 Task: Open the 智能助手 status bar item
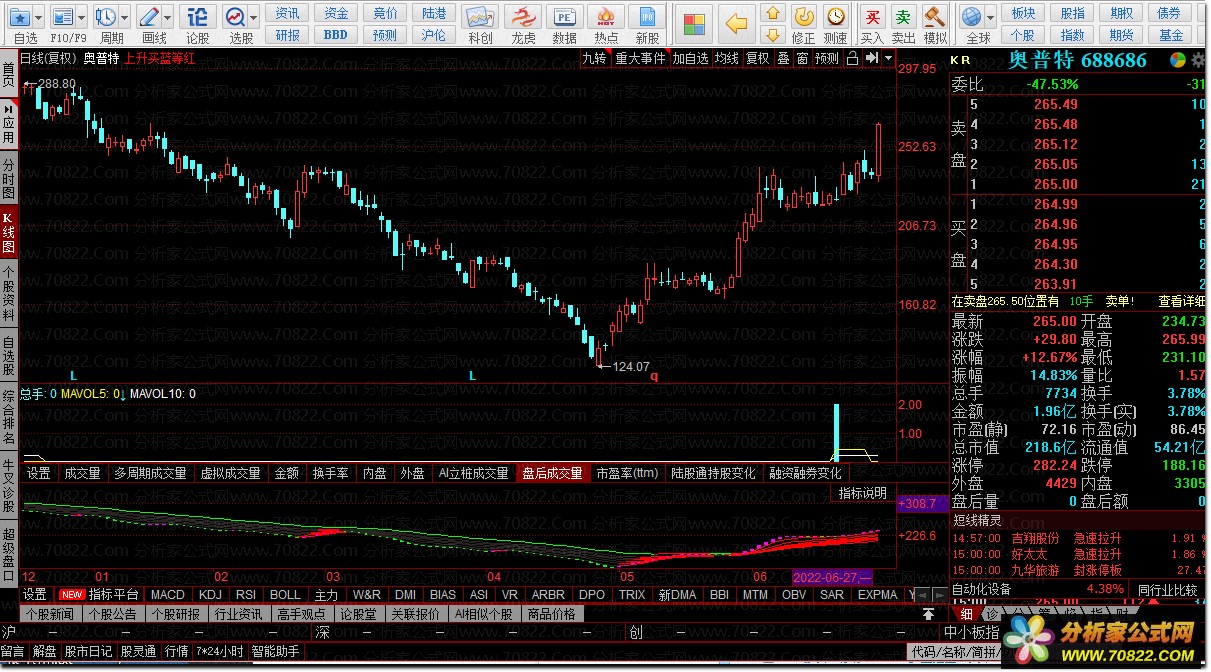pos(275,652)
